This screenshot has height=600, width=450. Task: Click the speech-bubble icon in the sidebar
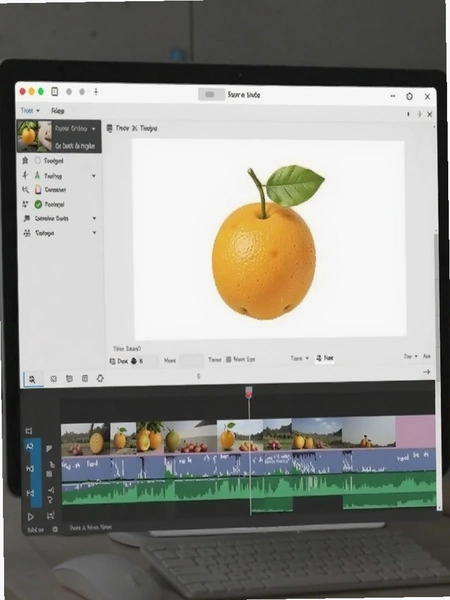point(26,218)
